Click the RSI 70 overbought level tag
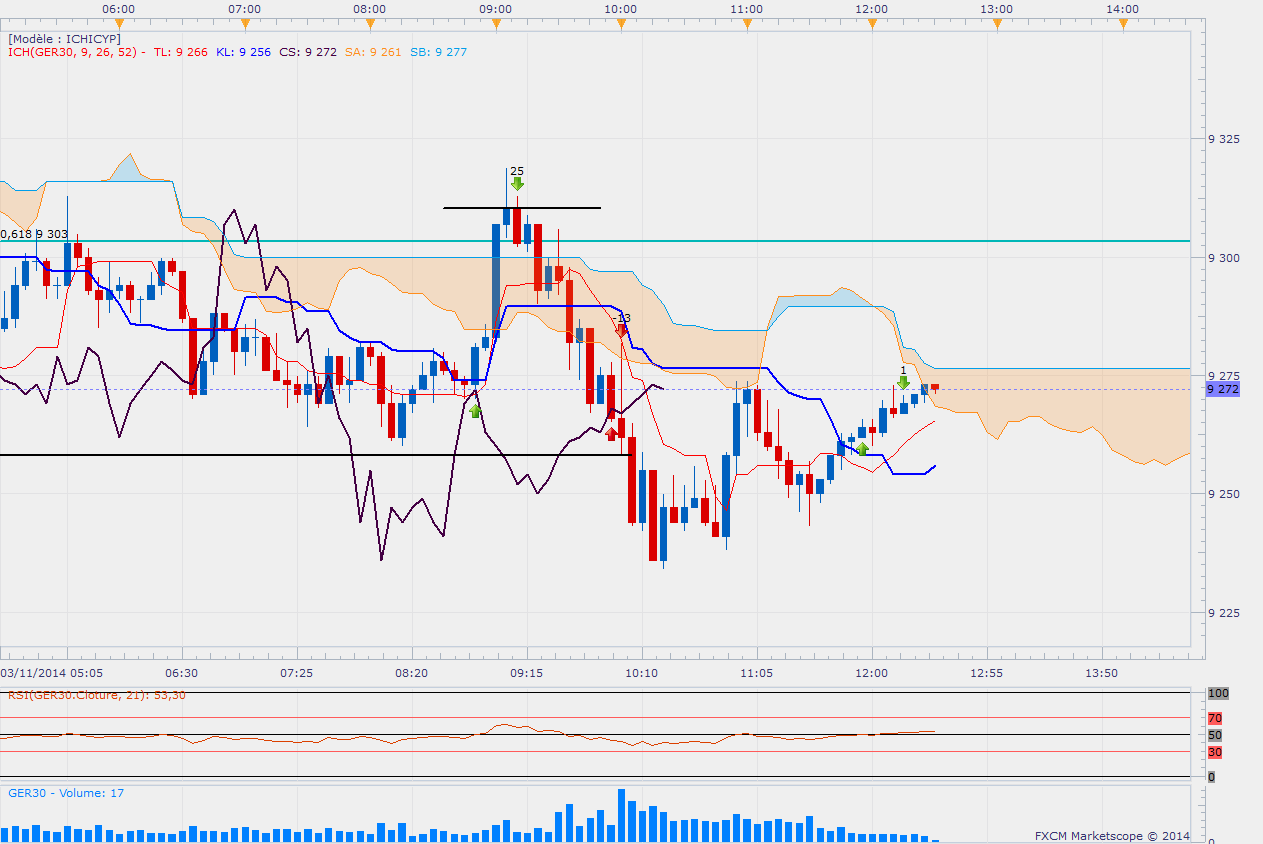The width and height of the screenshot is (1263, 844). tap(1215, 718)
